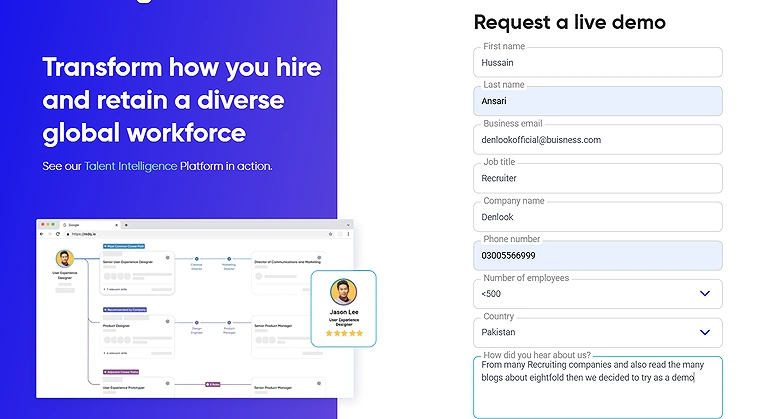The height and width of the screenshot is (419, 768).
Task: Focus the Last name field with Ansari
Action: tap(598, 101)
